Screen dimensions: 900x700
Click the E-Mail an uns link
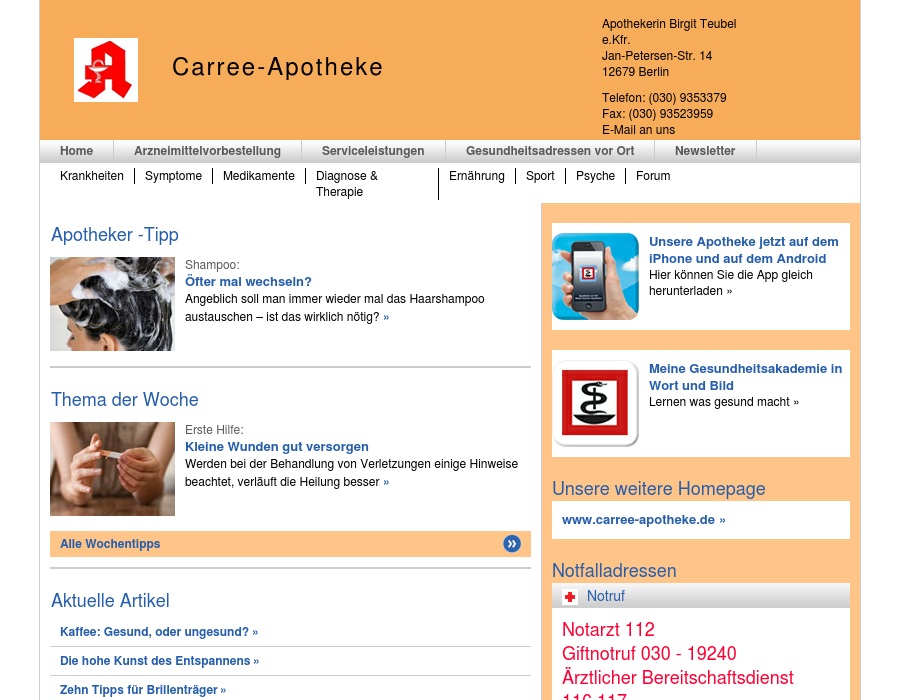point(638,130)
